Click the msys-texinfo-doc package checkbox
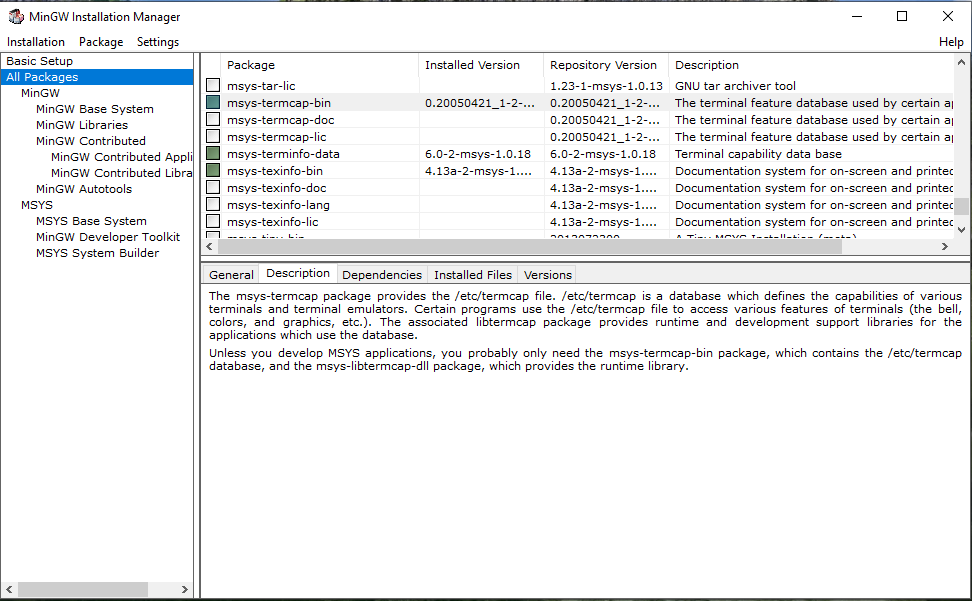 pos(213,188)
